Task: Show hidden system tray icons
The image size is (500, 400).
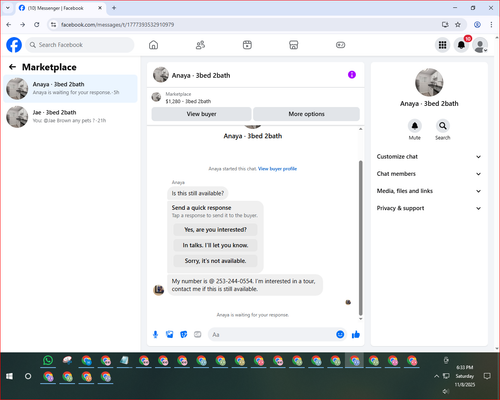Action: [x=436, y=376]
